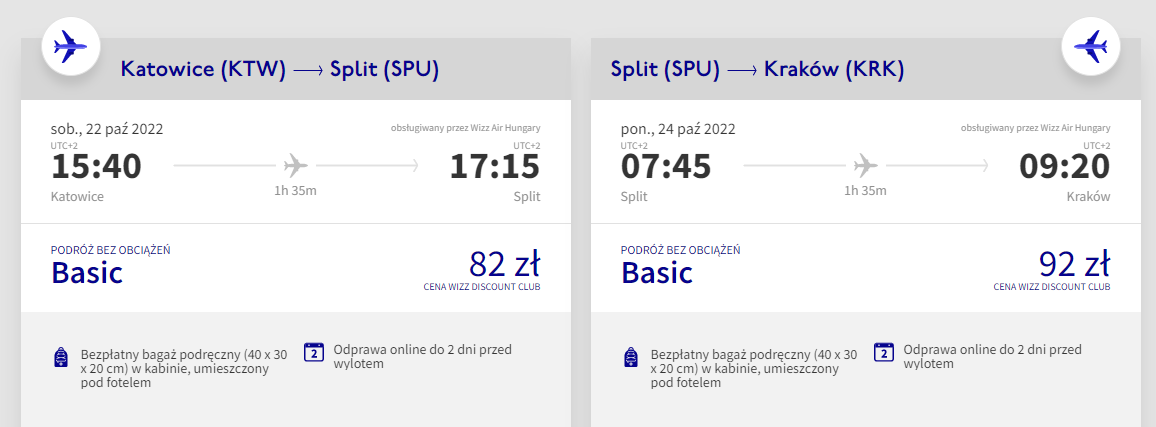Choose the Basic fare for the Katowice flight
This screenshot has height=427, width=1156.
click(86, 272)
